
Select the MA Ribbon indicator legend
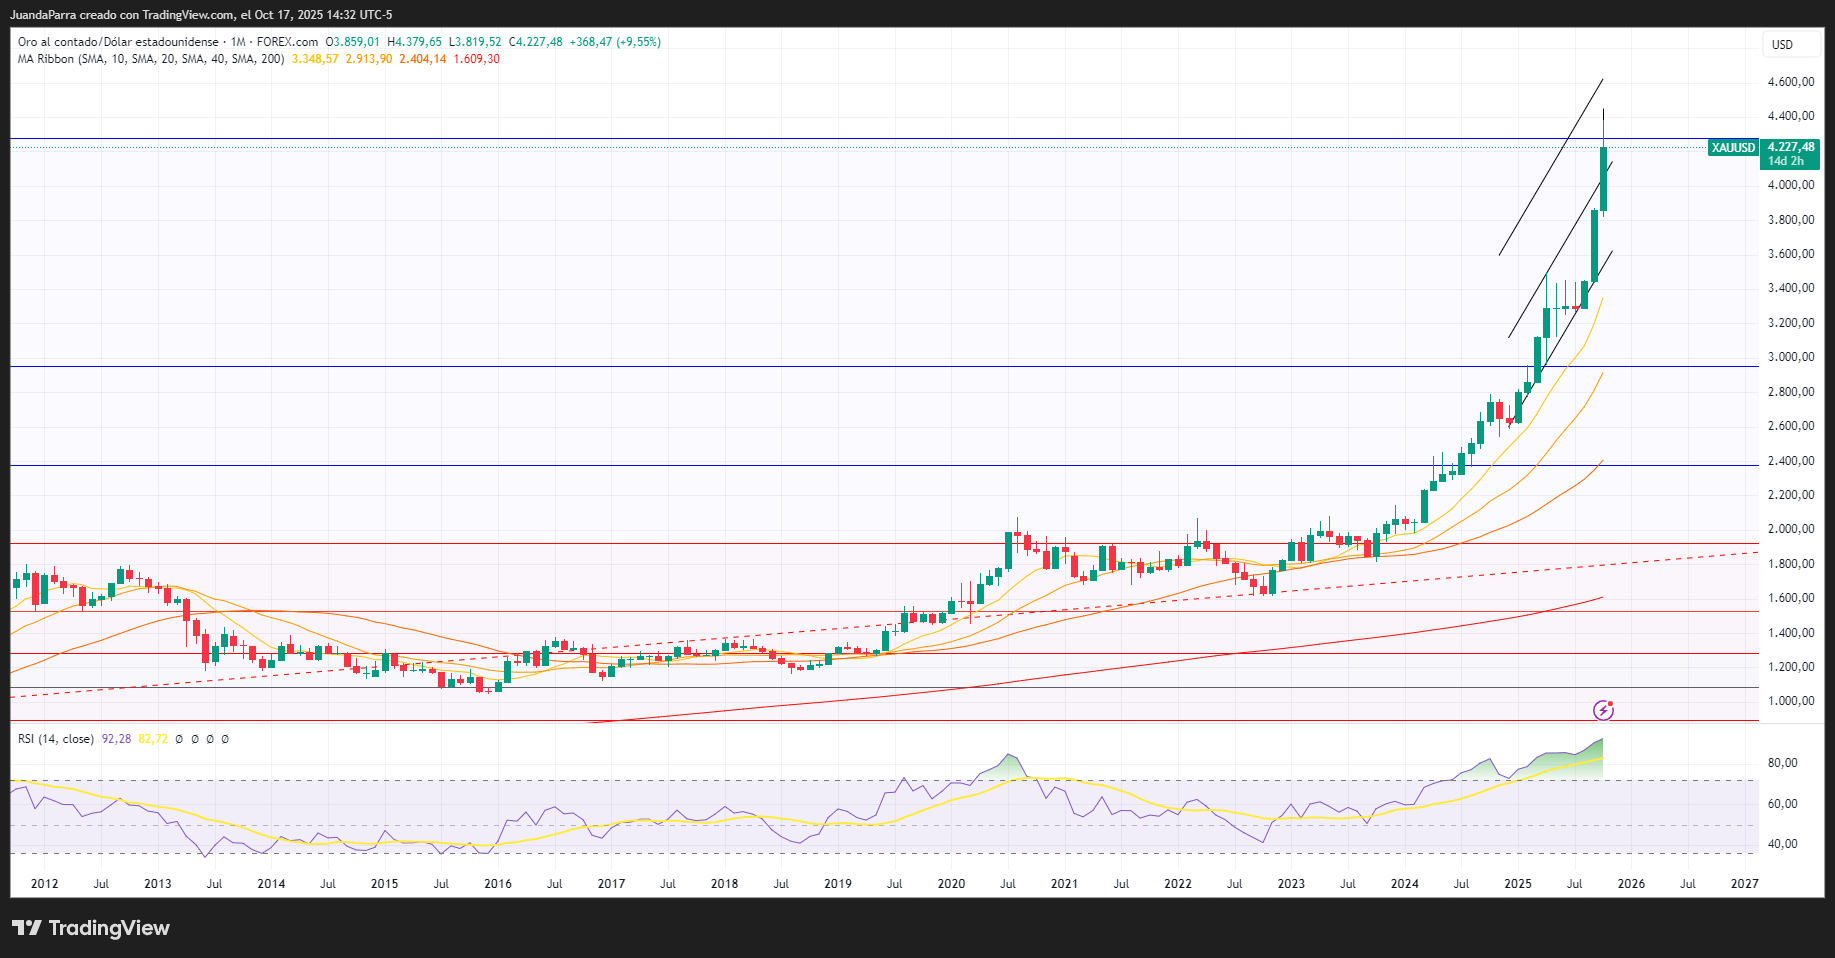pos(150,59)
